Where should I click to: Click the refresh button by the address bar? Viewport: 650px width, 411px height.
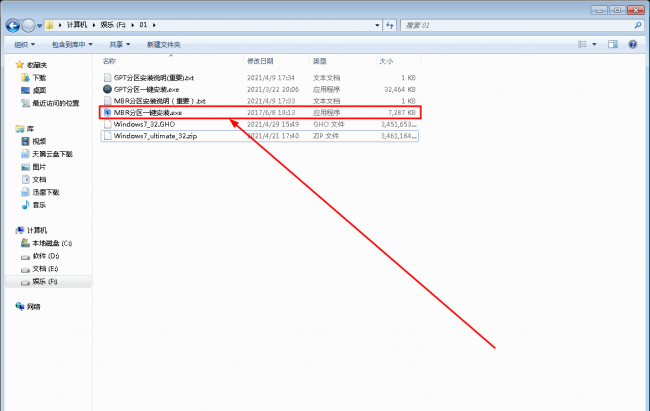coord(390,25)
